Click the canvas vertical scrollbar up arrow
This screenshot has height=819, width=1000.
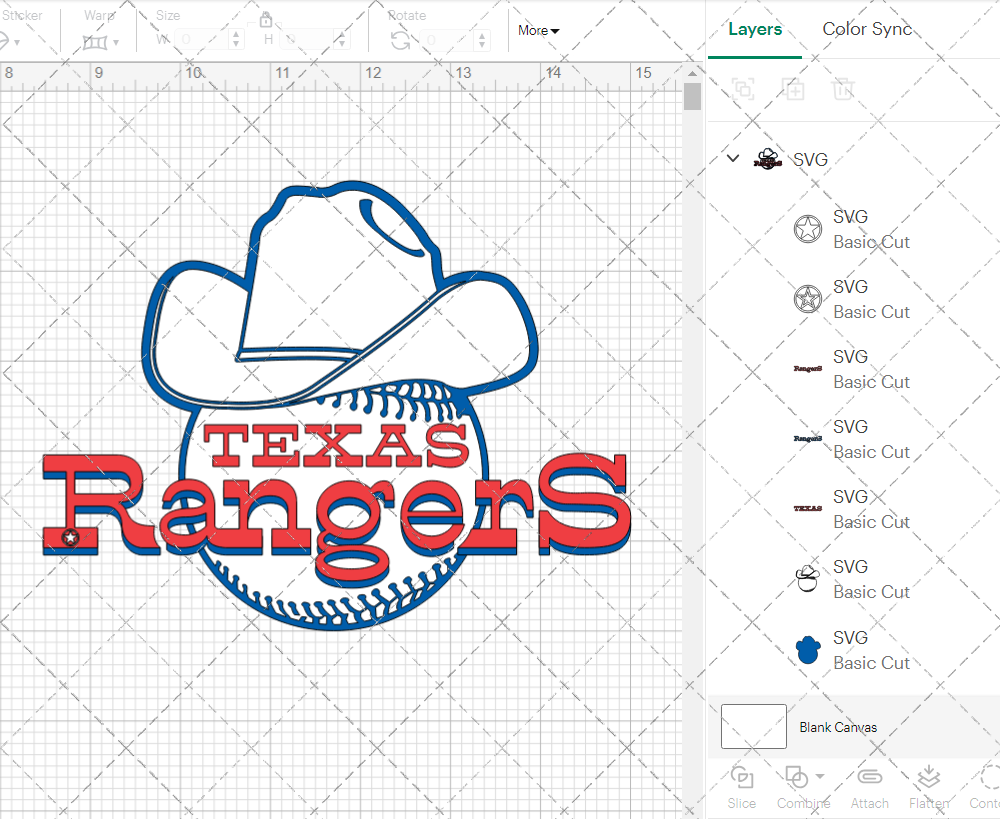point(692,73)
